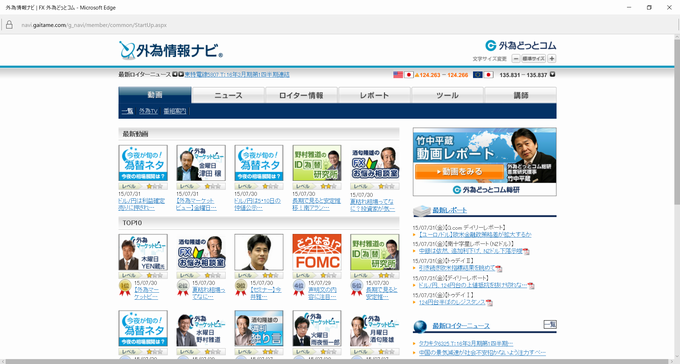Click the horizontal scrollbar at page bottom
Image resolution: width=680 pixels, height=364 pixels.
[337, 361]
